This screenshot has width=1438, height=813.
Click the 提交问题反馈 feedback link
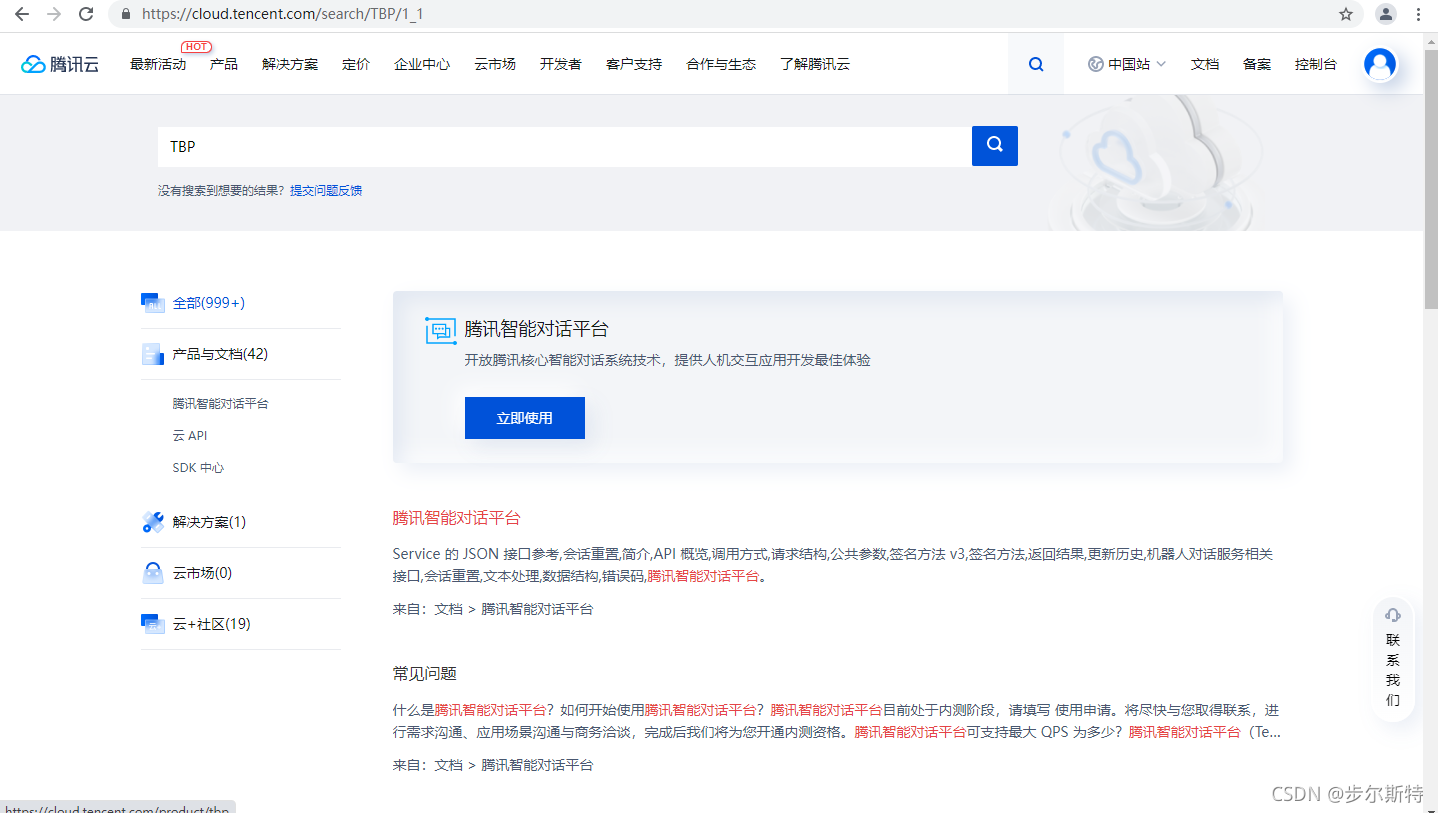(326, 190)
